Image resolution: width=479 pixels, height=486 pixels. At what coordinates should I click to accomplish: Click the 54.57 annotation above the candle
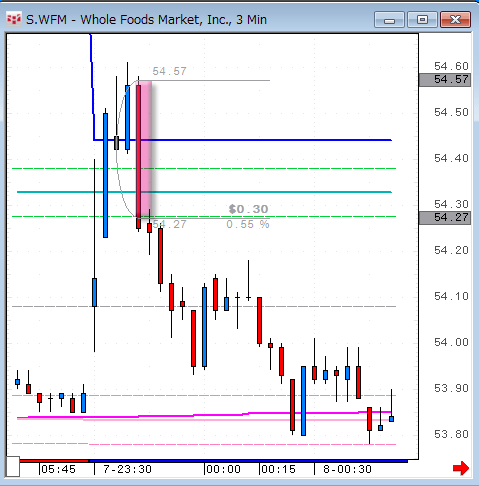point(169,71)
